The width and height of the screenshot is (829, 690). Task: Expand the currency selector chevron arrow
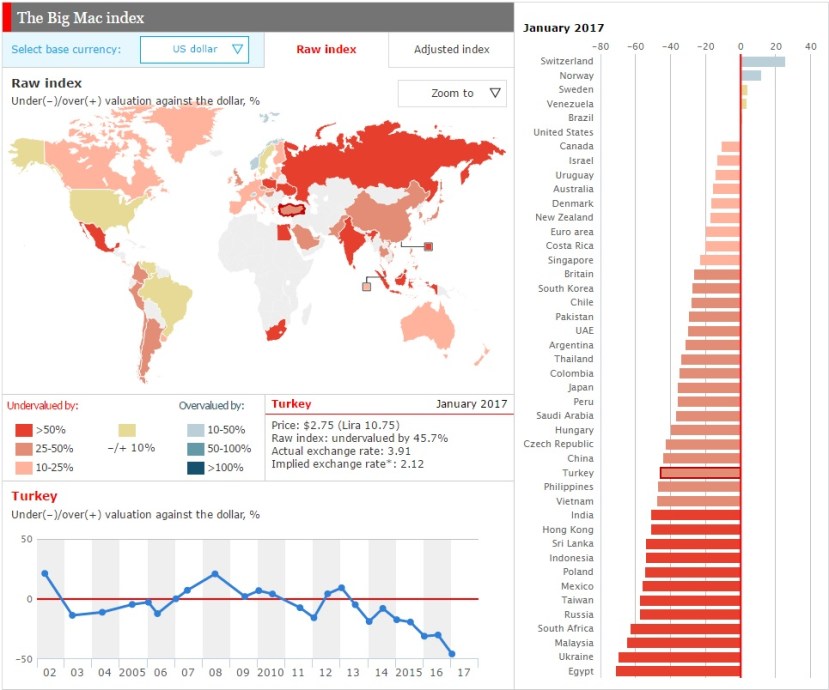(x=235, y=48)
